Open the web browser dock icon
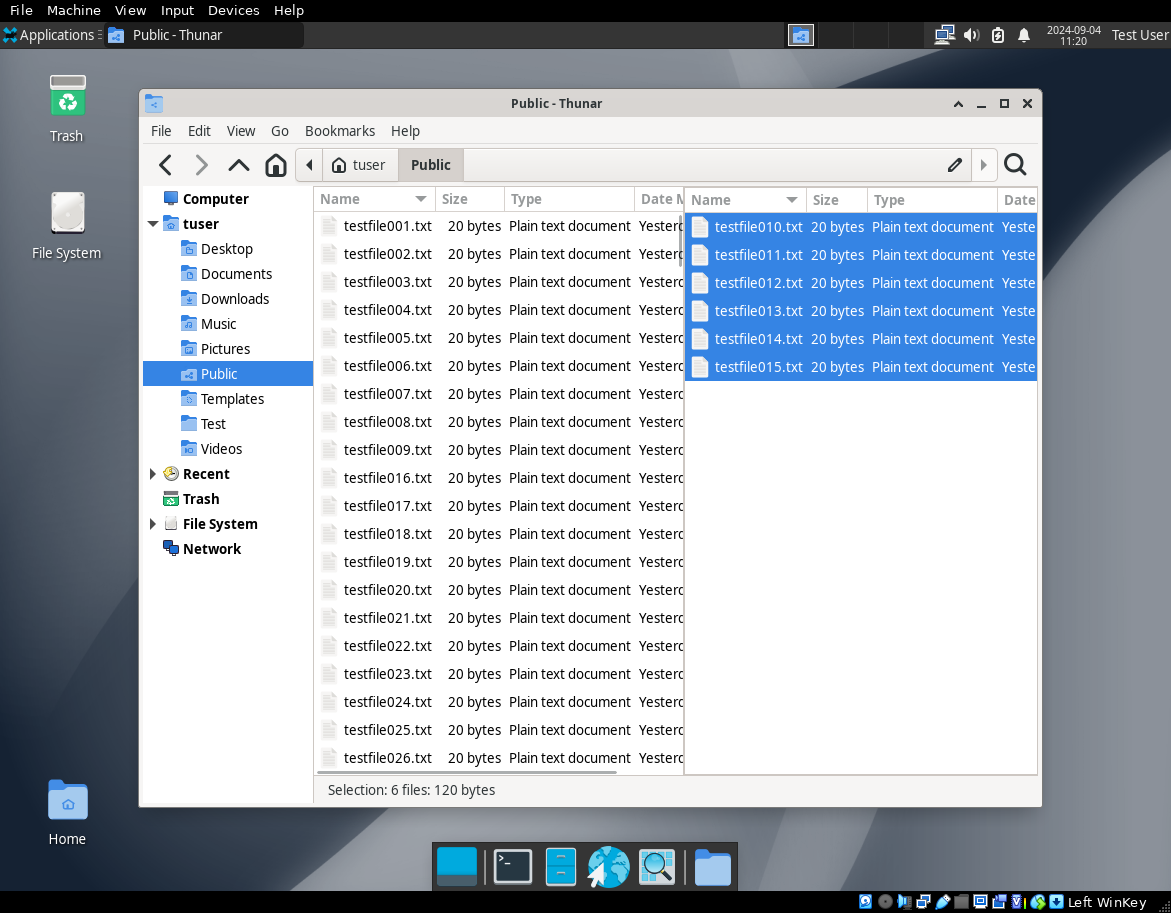 pos(608,866)
